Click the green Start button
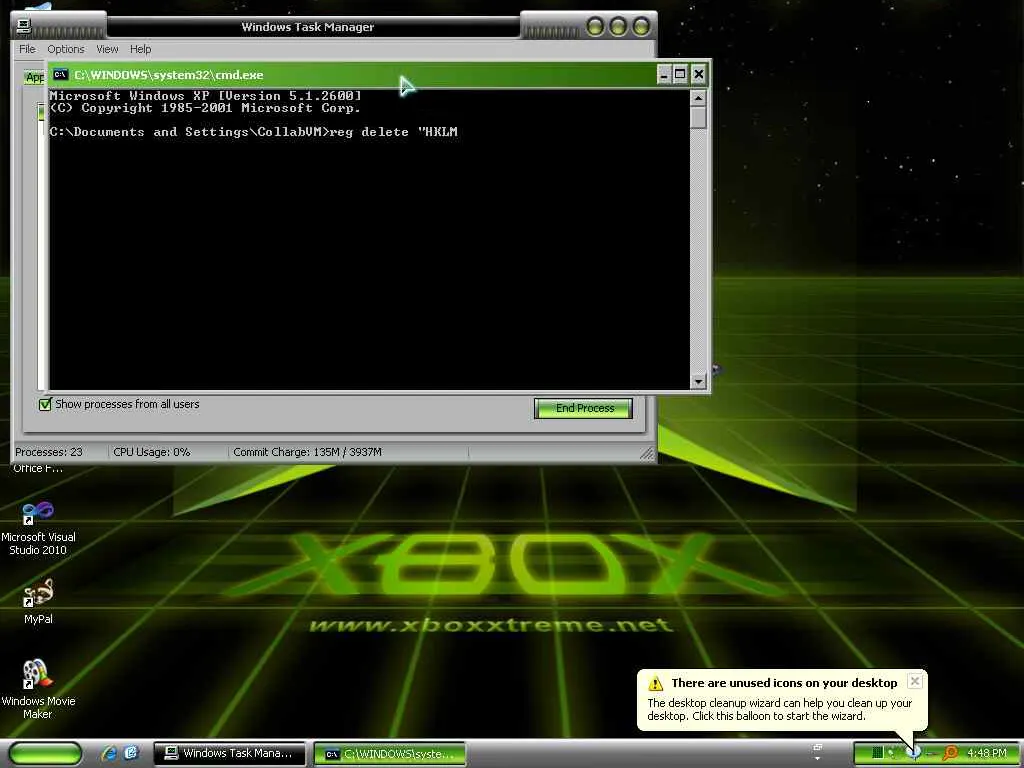1024x768 pixels. tap(45, 753)
